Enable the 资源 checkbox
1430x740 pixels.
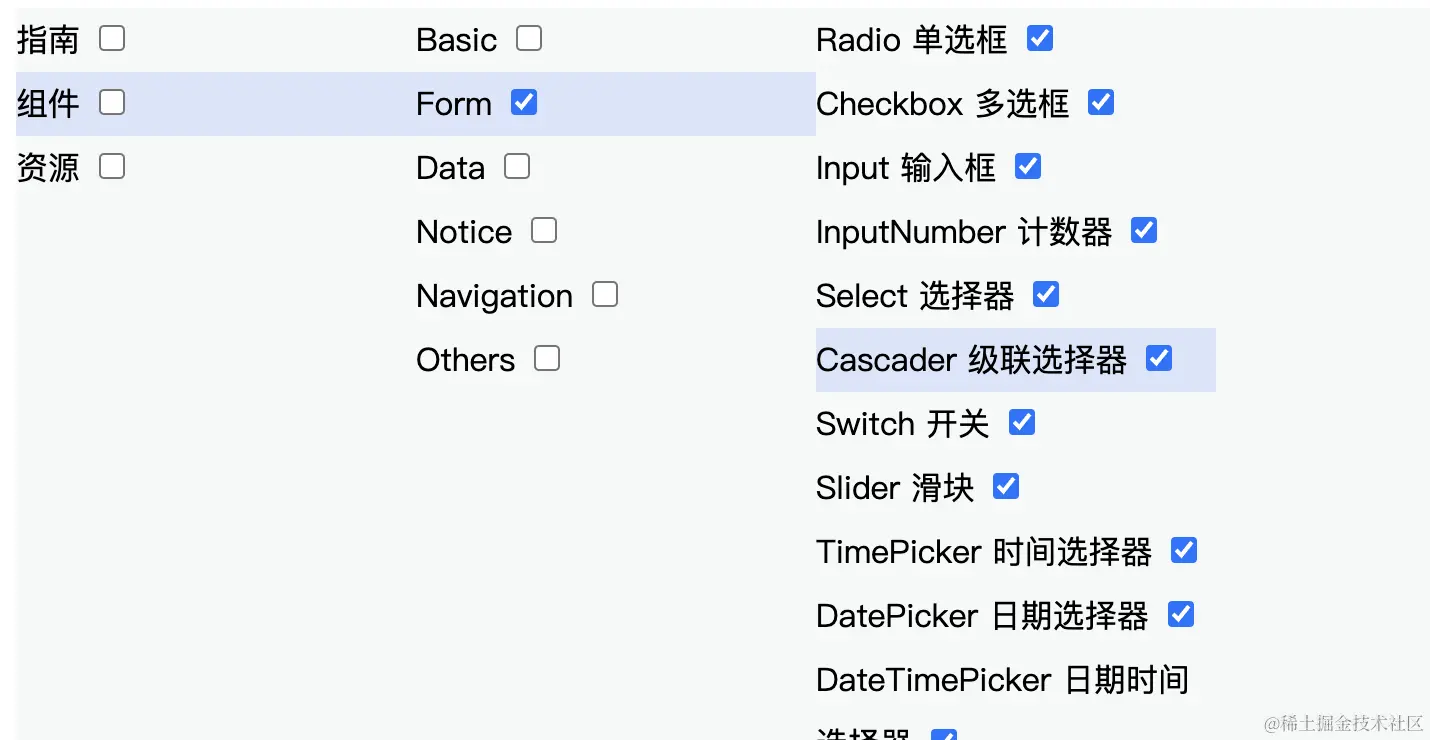112,166
